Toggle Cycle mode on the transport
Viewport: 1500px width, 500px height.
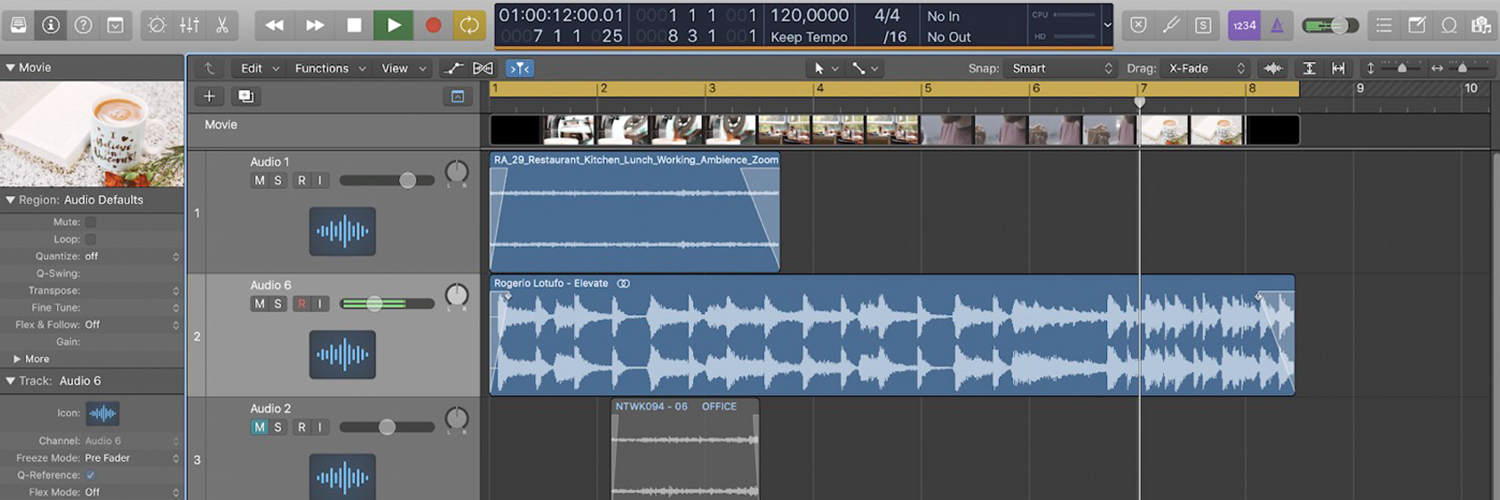click(x=467, y=25)
